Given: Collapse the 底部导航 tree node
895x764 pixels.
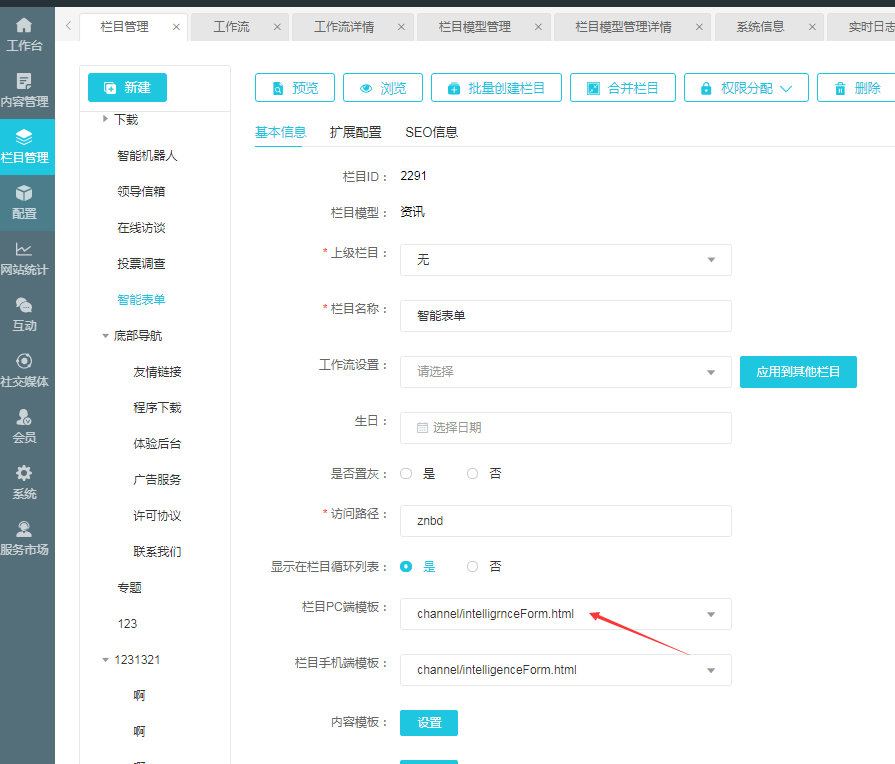Looking at the screenshot, I should point(105,336).
